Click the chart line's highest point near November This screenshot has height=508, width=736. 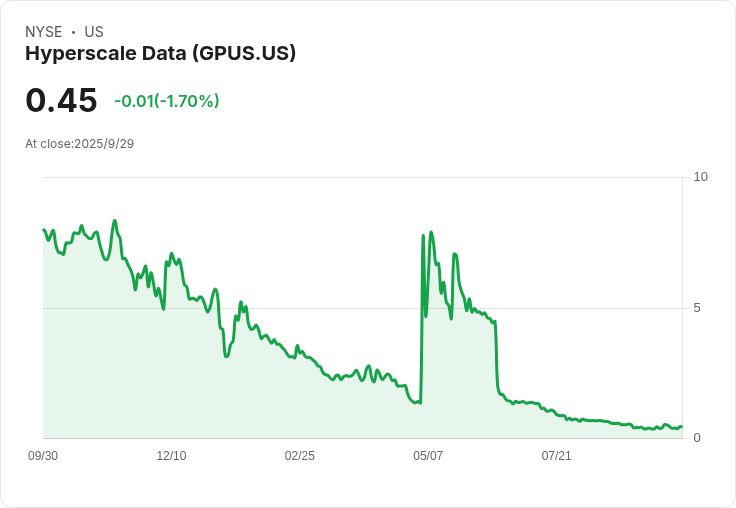(115, 221)
